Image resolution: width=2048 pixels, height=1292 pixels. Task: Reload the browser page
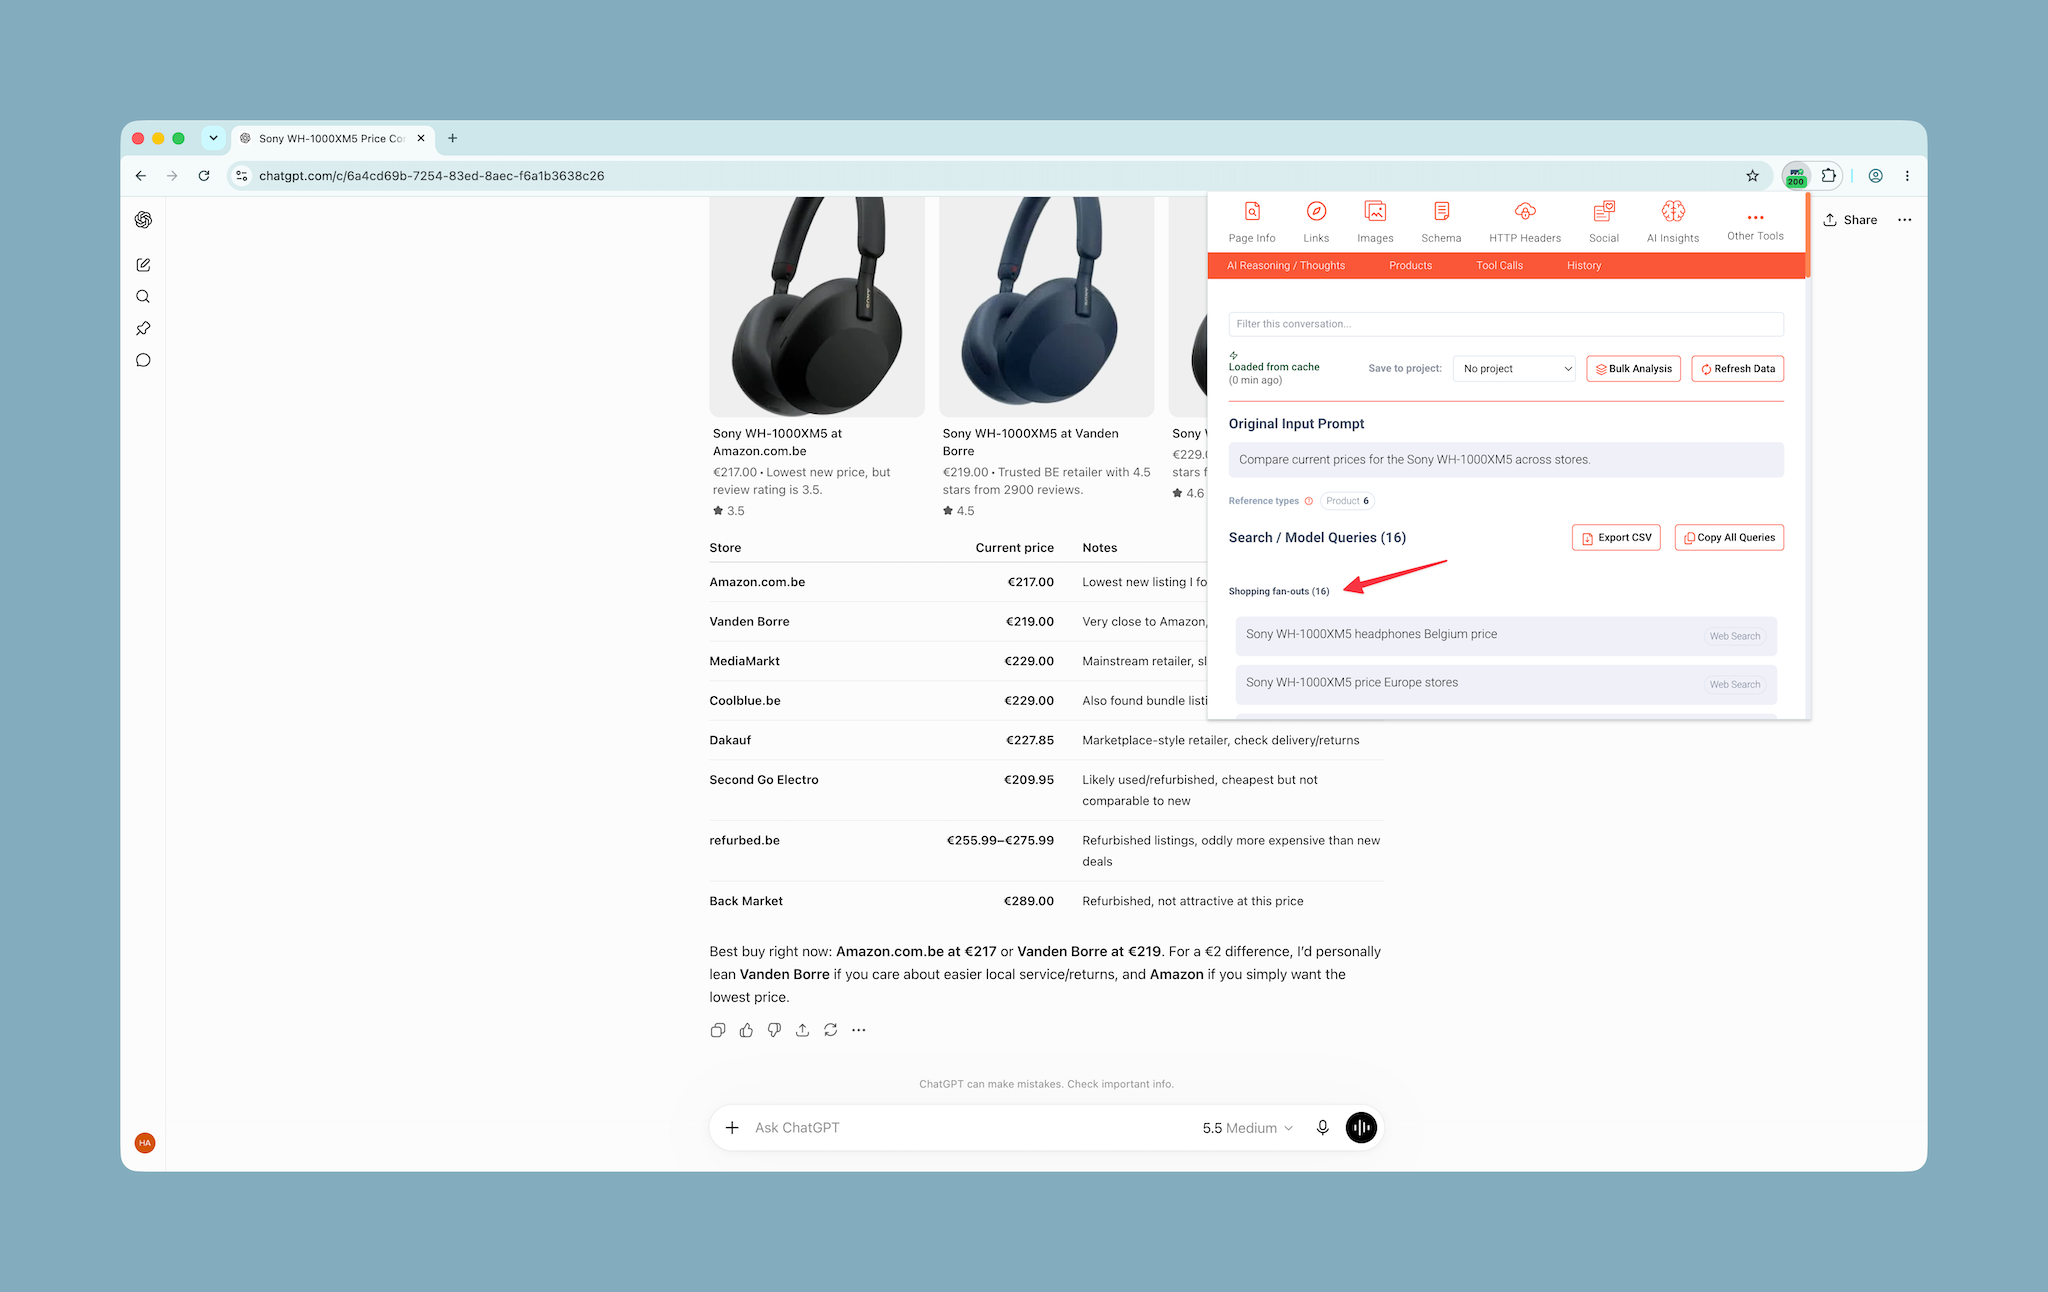click(x=204, y=176)
